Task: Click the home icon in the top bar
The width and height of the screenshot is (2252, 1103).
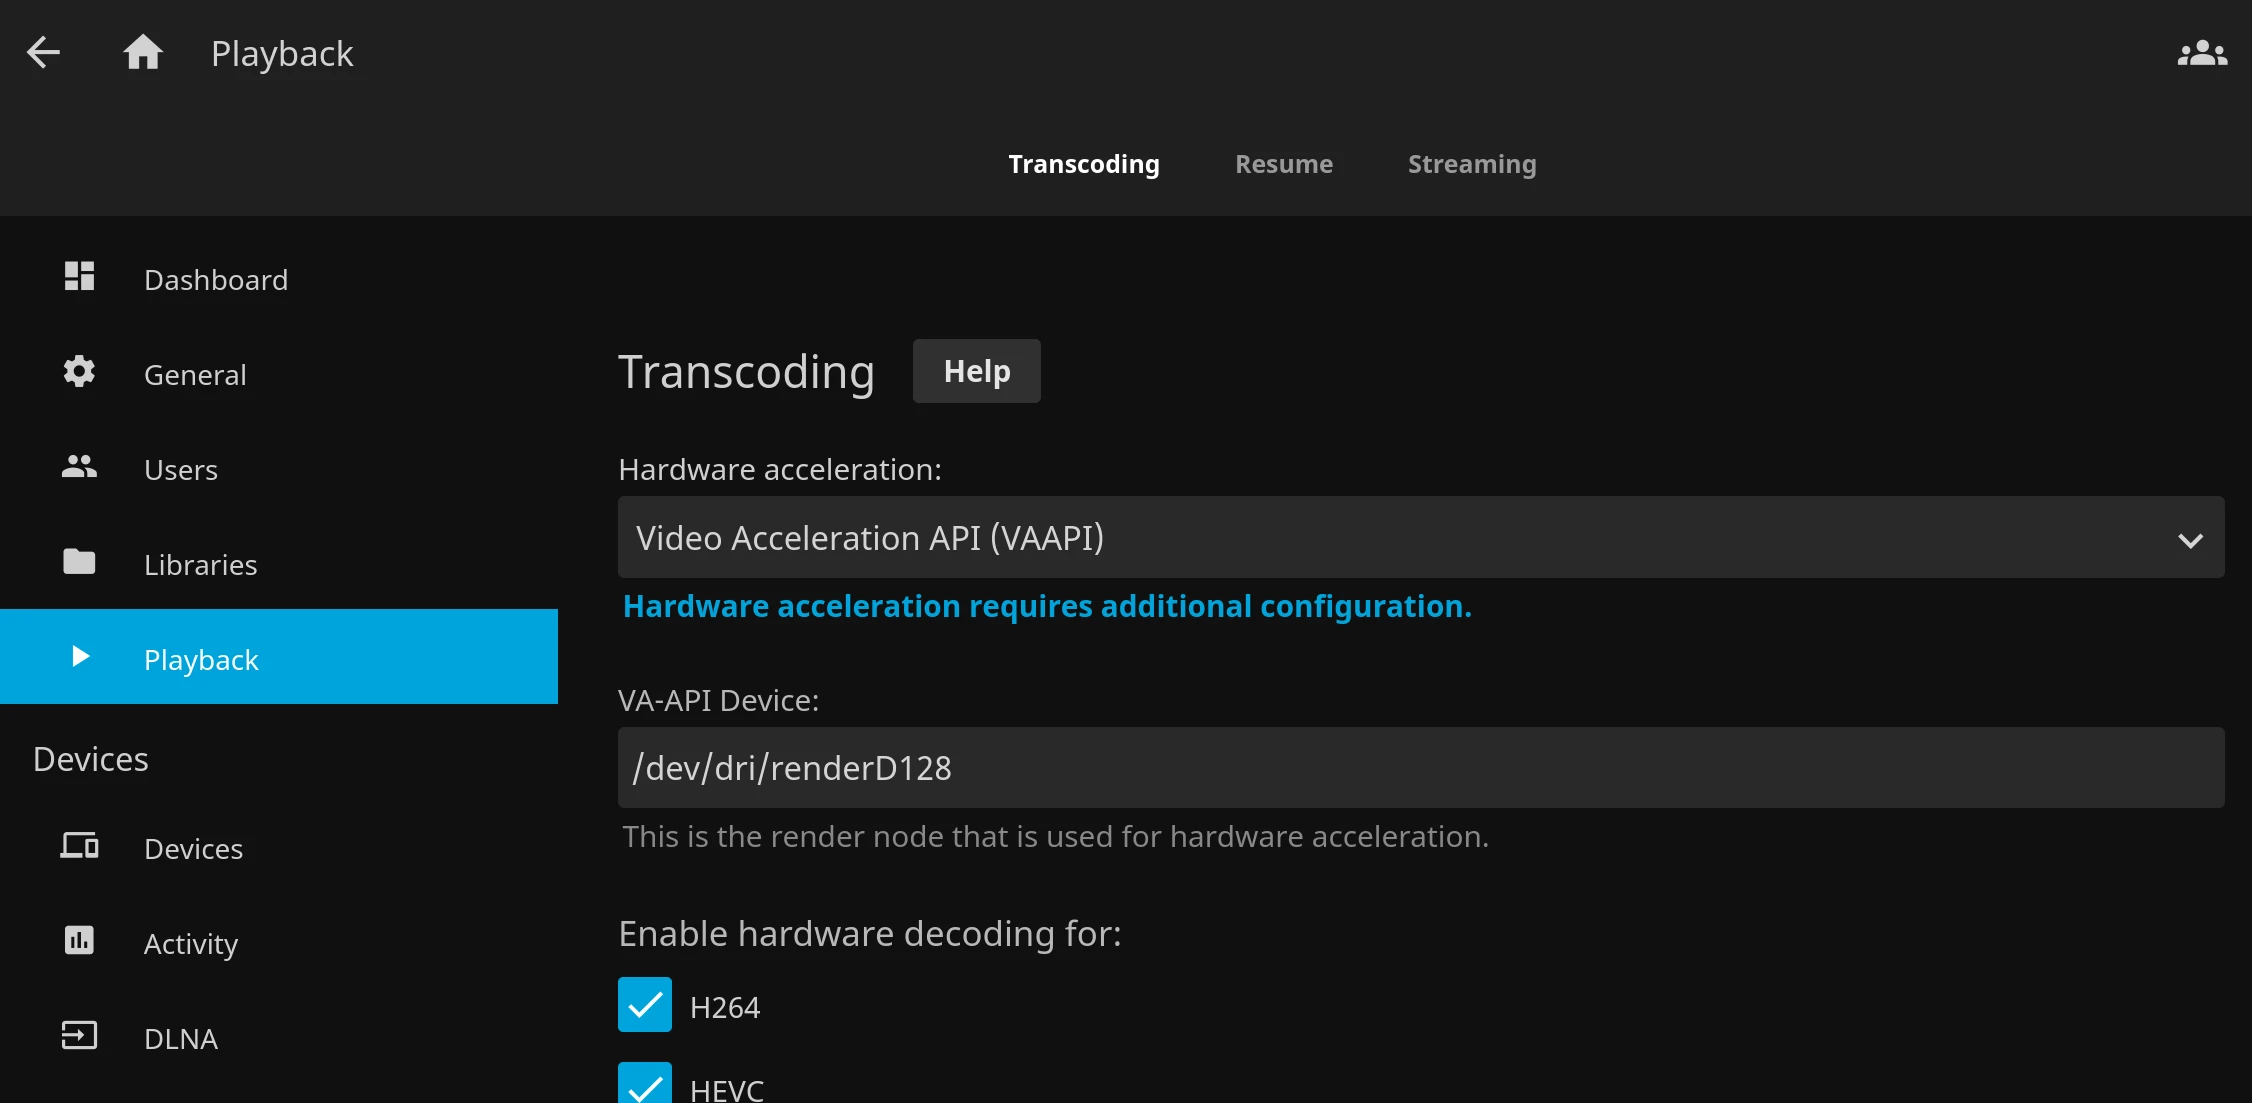Action: pos(143,52)
